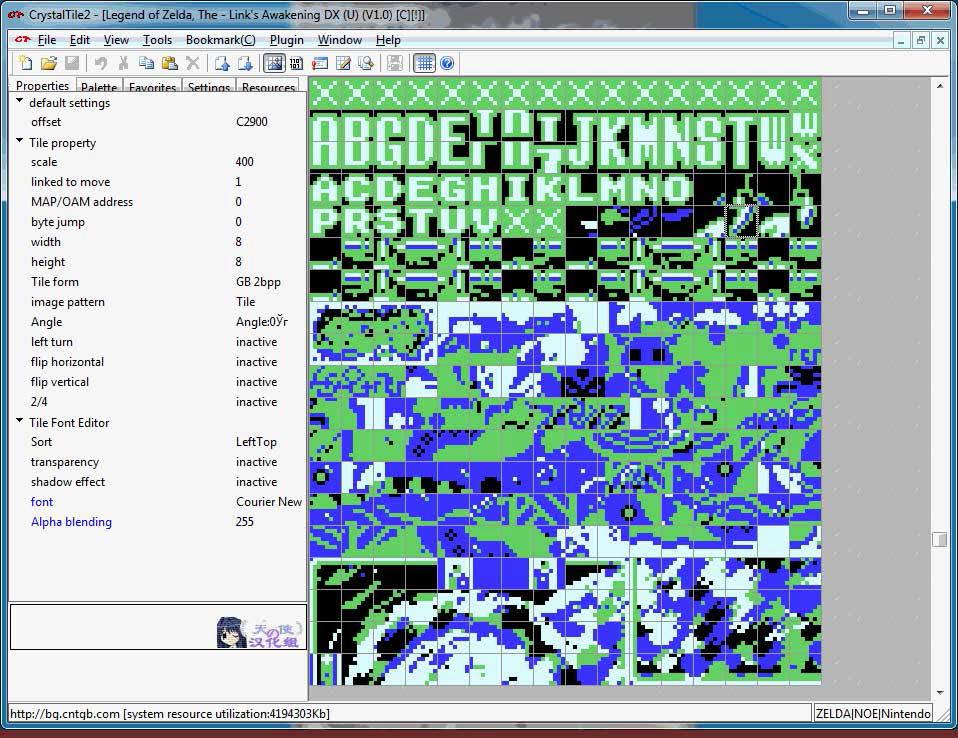The width and height of the screenshot is (958, 738).
Task: Switch to the Palette tab
Action: [x=98, y=87]
